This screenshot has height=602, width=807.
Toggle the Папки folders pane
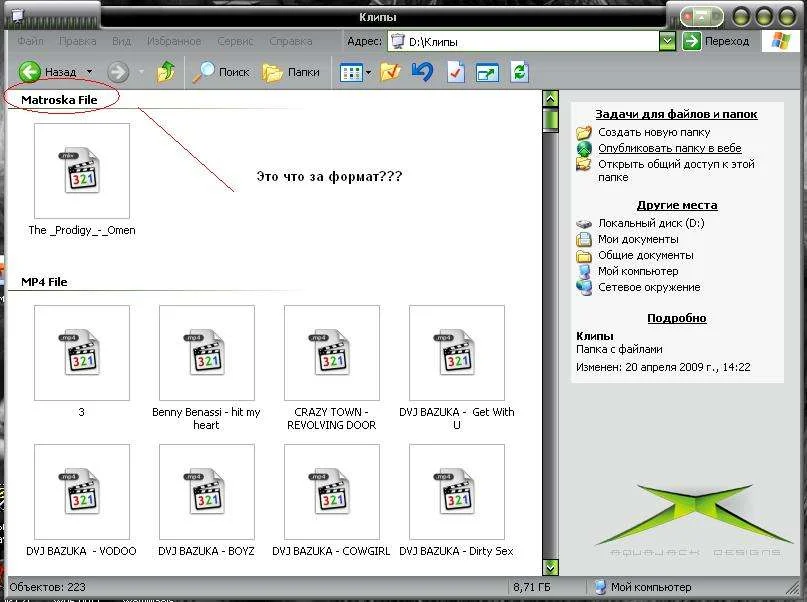(x=291, y=73)
